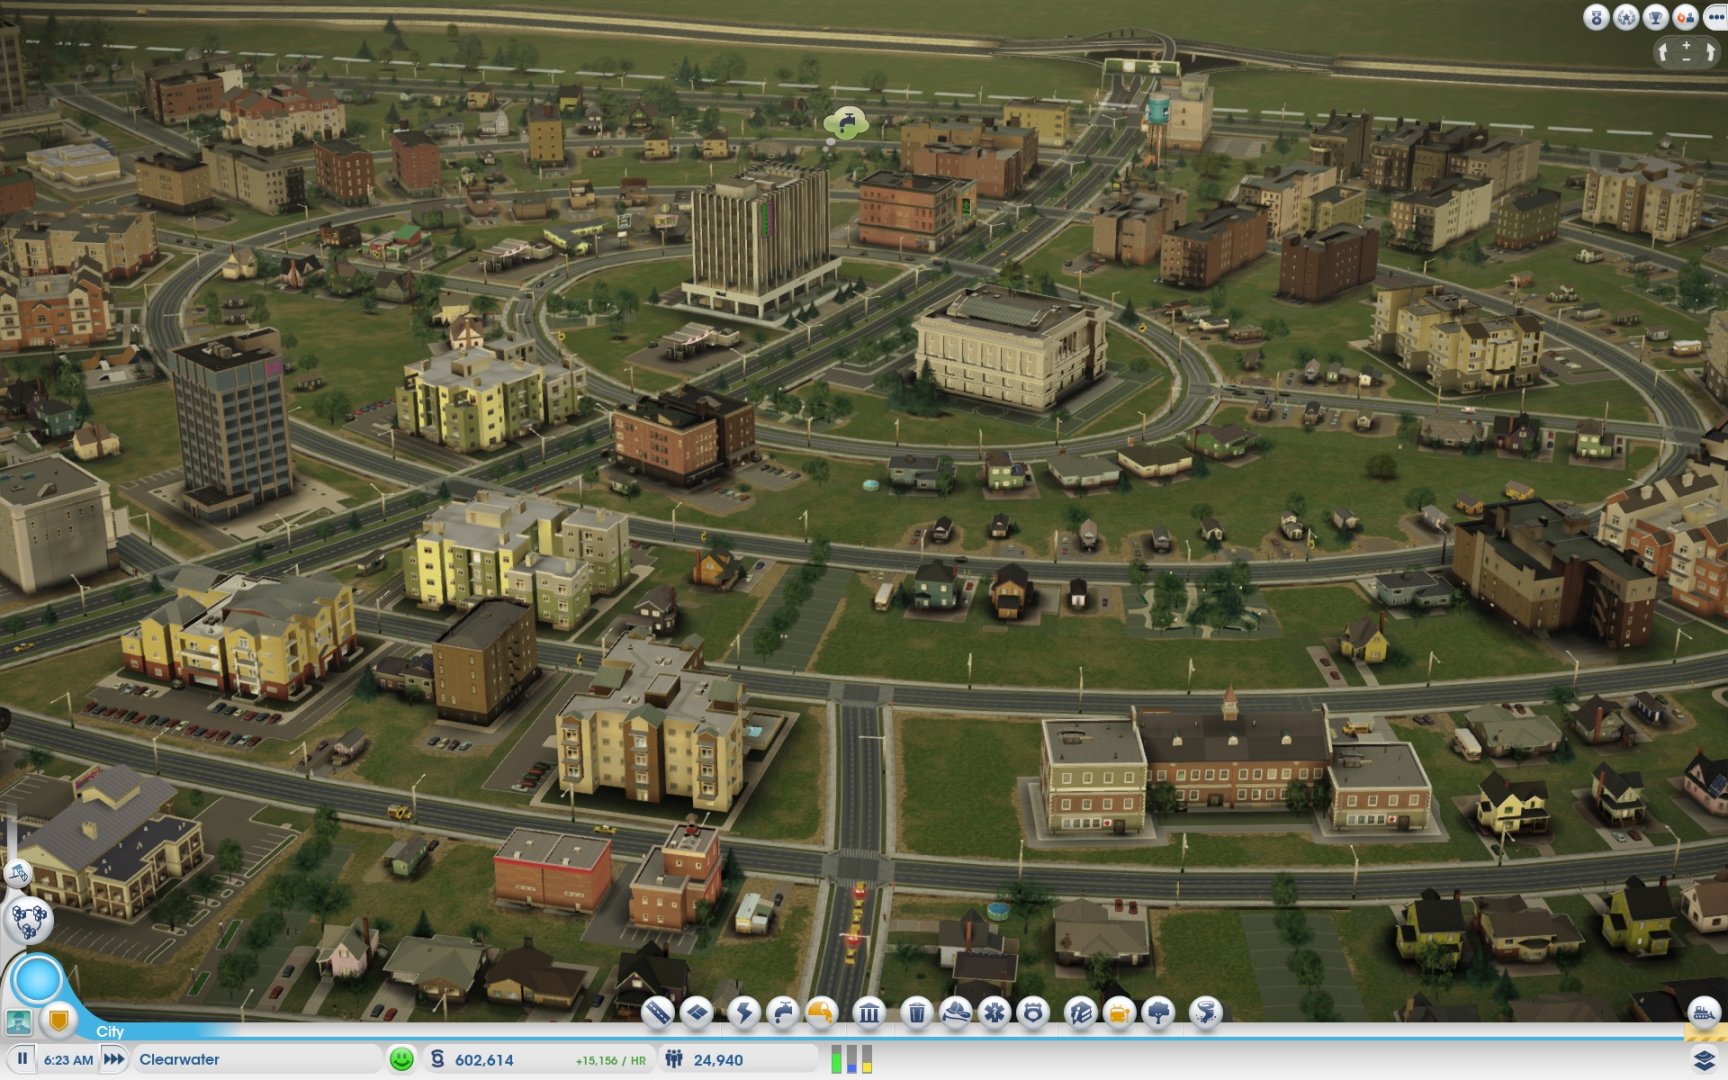This screenshot has width=1728, height=1080.
Task: Click the water faucet thought bubble over city
Action: (846, 123)
